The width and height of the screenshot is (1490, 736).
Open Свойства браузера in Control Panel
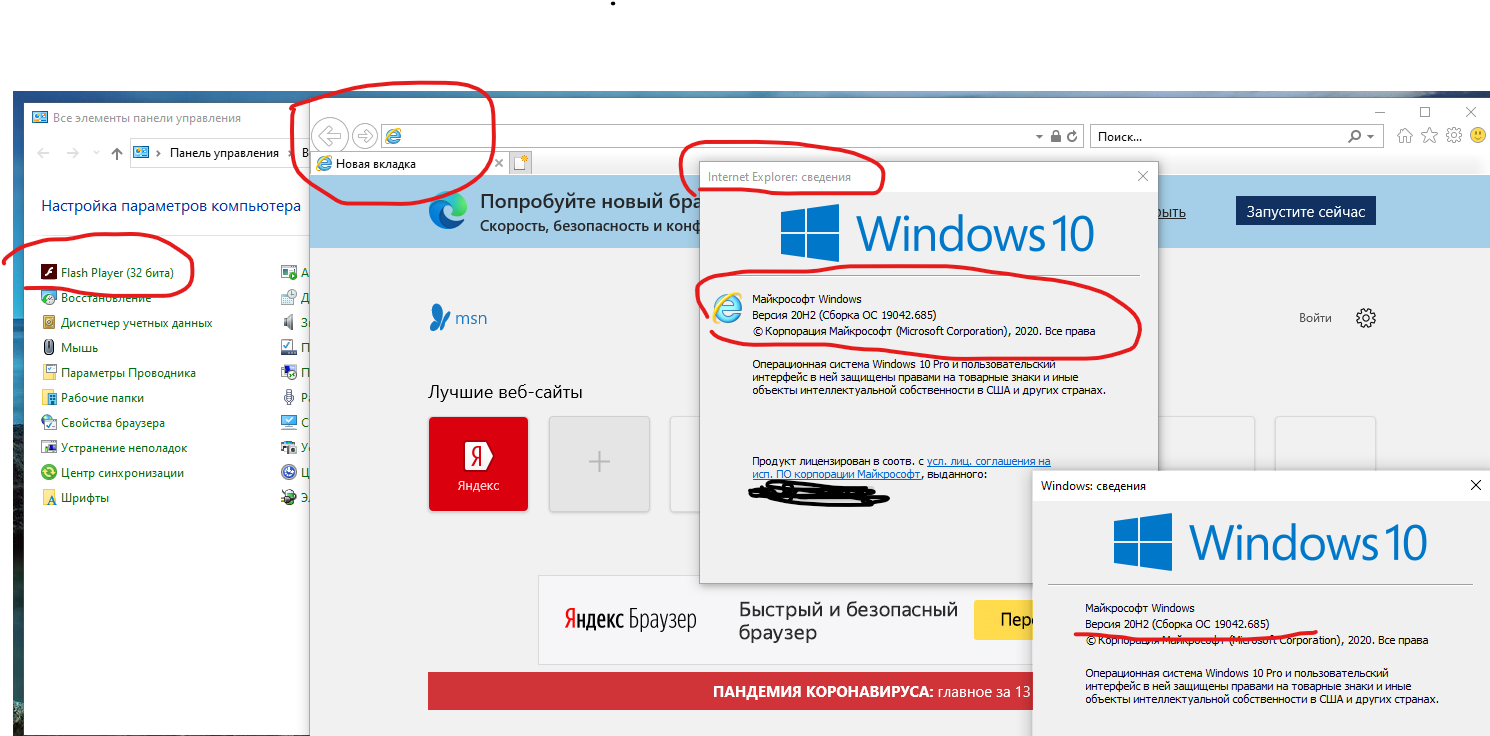pyautogui.click(x=112, y=423)
